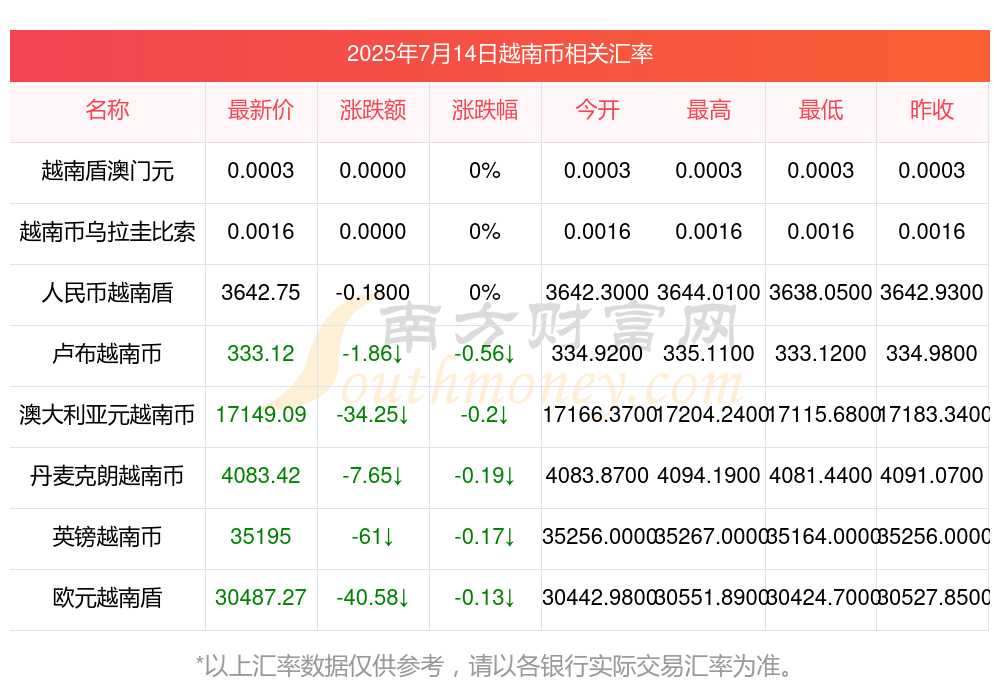Click the 最低 column header

820,110
